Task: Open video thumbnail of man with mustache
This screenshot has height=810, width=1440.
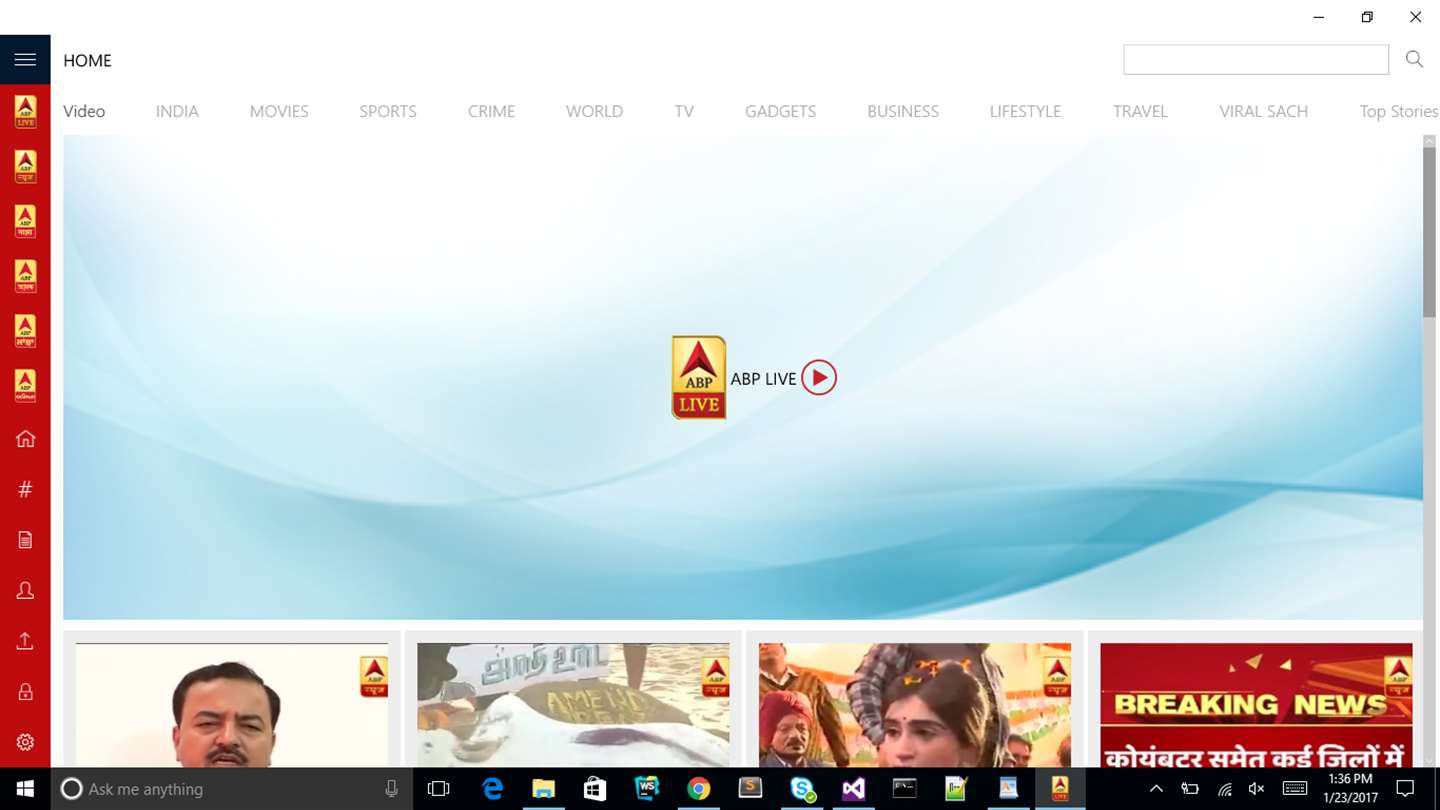Action: click(x=232, y=705)
